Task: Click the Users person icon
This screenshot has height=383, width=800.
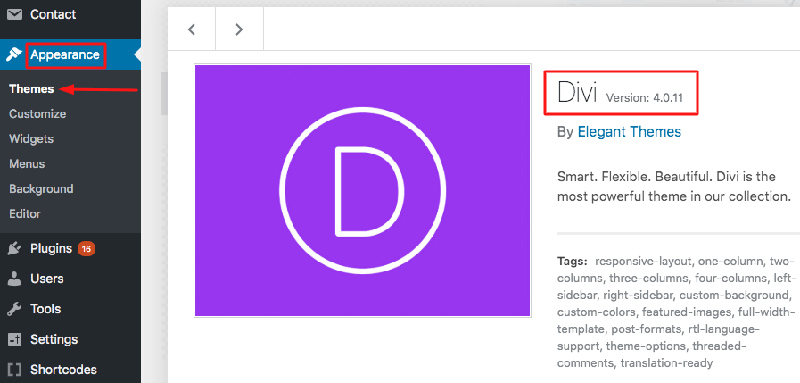Action: tap(14, 279)
